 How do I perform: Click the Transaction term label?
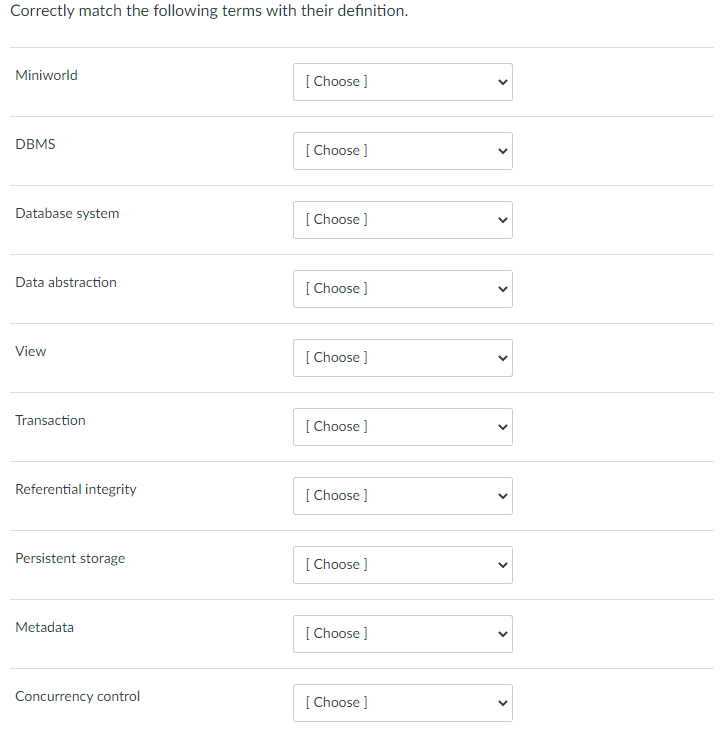[50, 420]
